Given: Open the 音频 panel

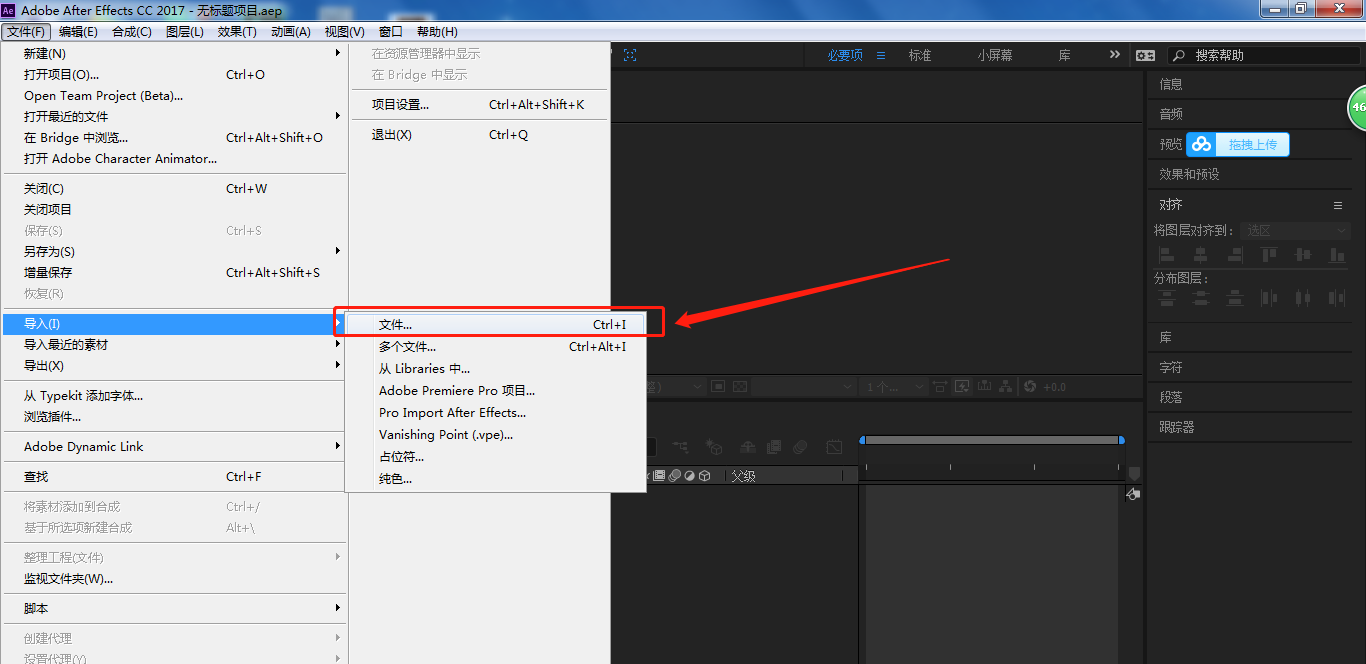Looking at the screenshot, I should (1171, 115).
